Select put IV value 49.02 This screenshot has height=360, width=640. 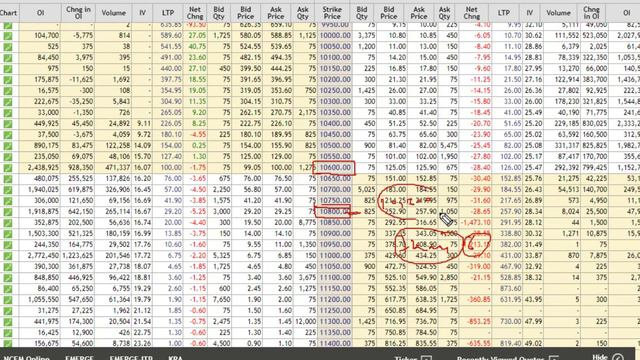coord(533,344)
